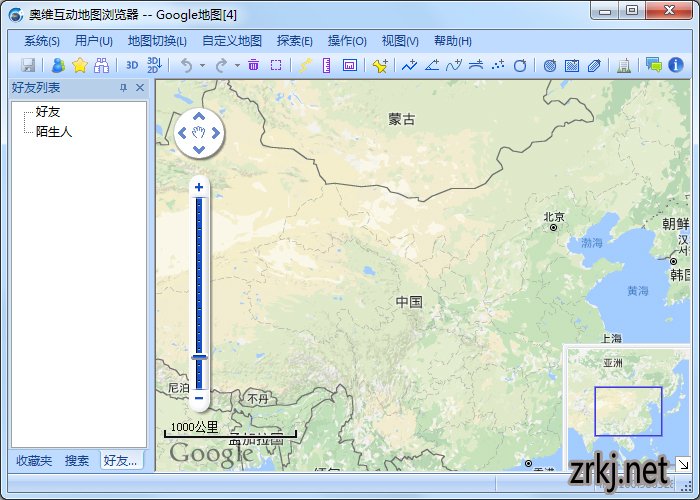This screenshot has width=700, height=500.
Task: Click the 中国 label on map
Action: click(409, 302)
